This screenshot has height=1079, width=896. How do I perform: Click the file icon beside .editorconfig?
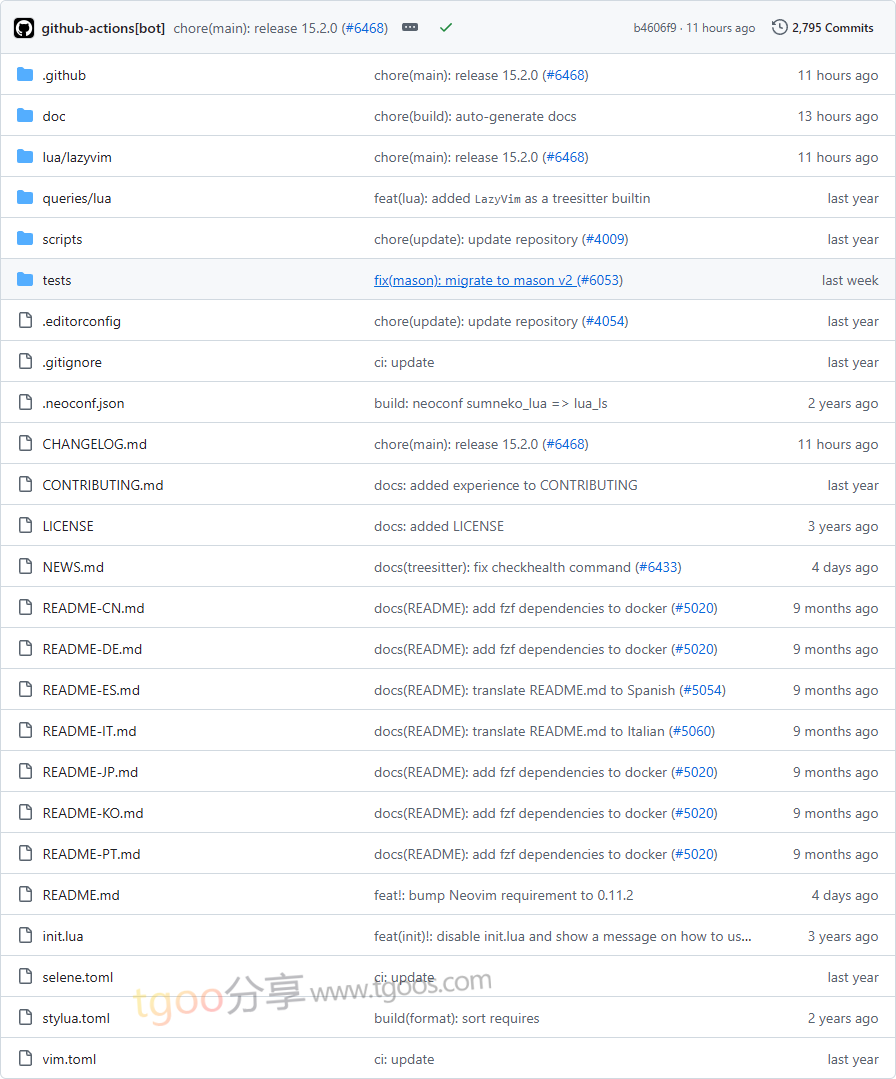pos(25,321)
